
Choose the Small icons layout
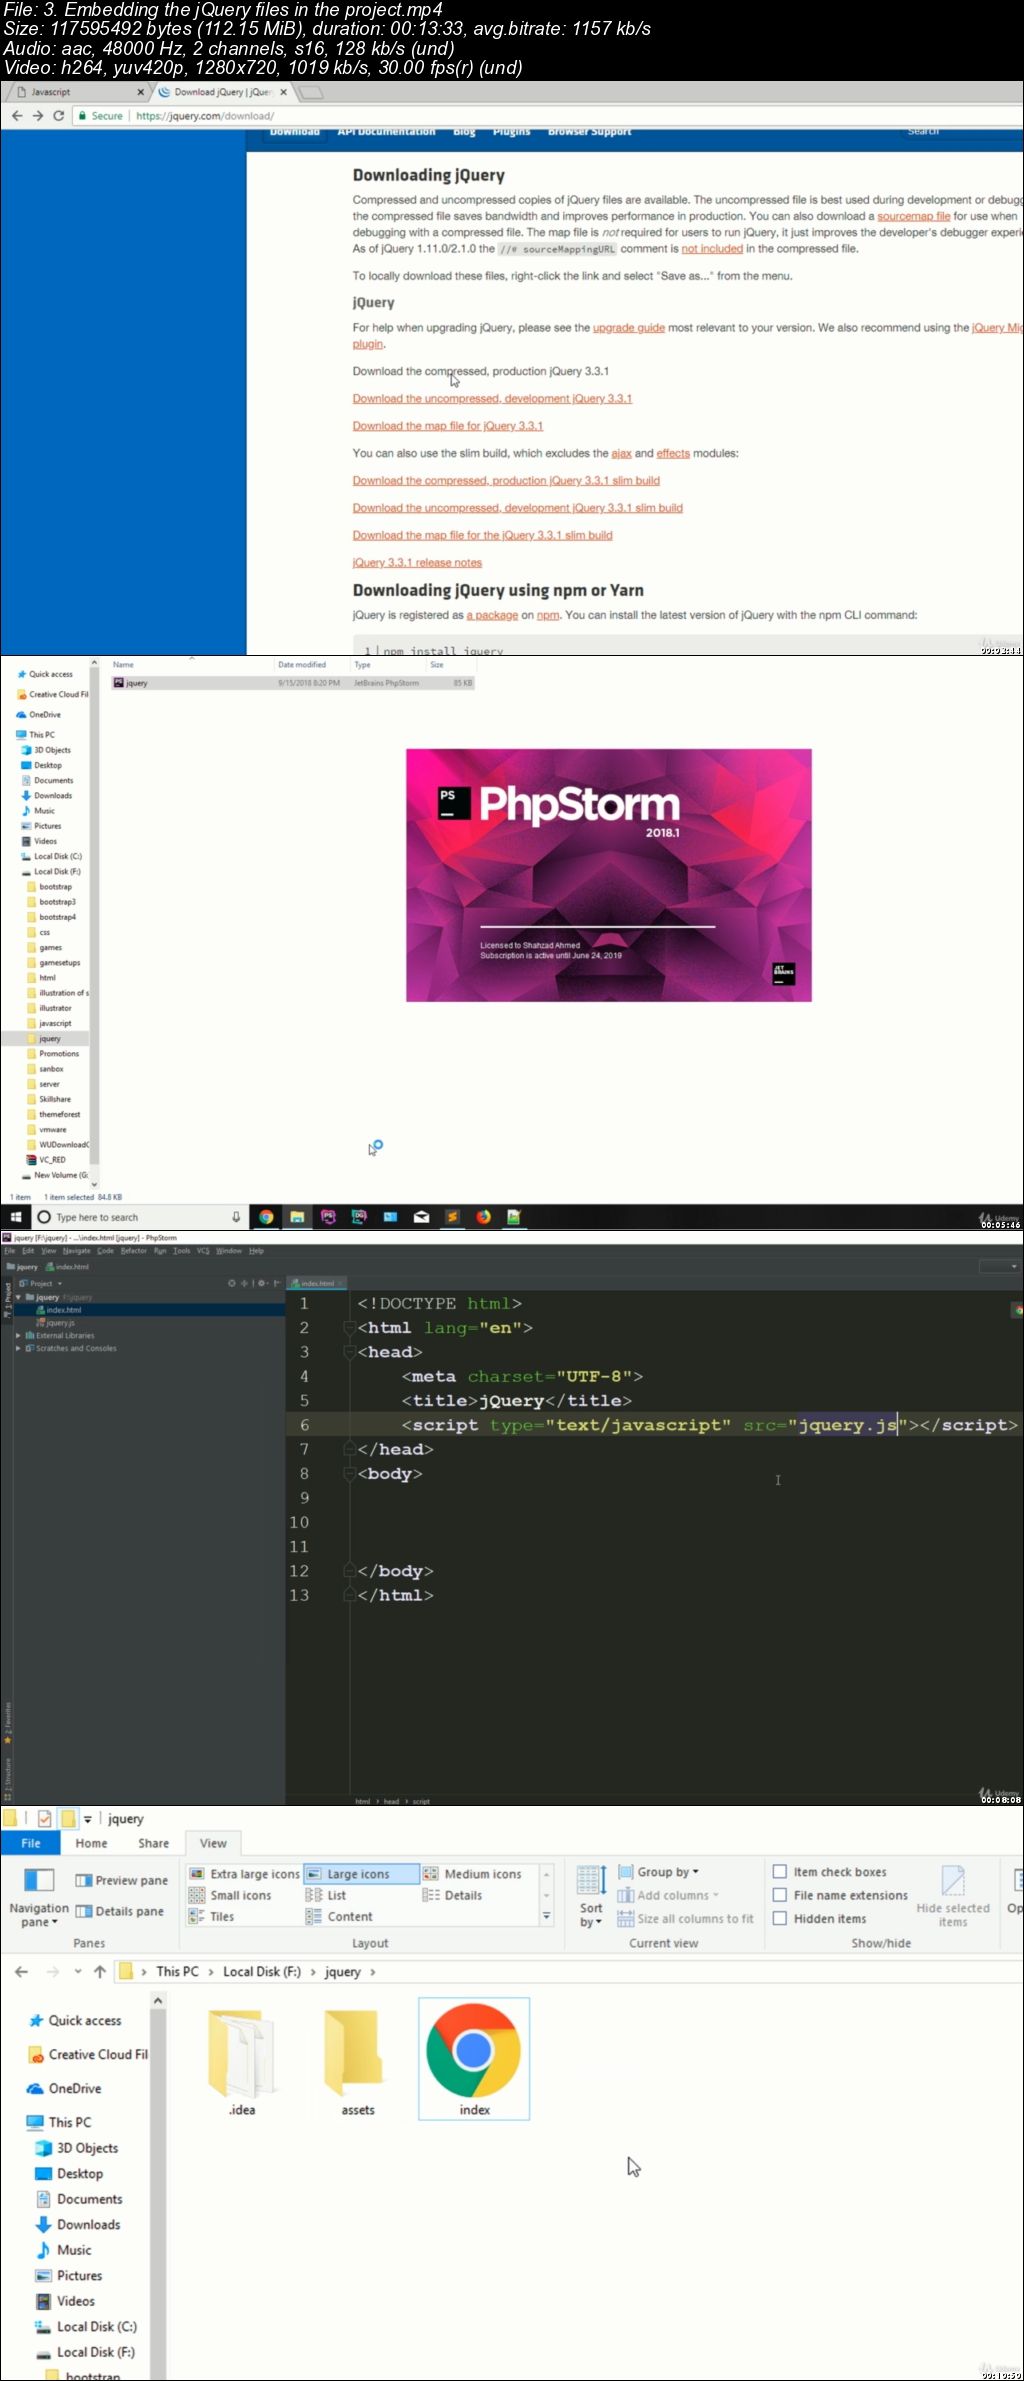point(230,1895)
